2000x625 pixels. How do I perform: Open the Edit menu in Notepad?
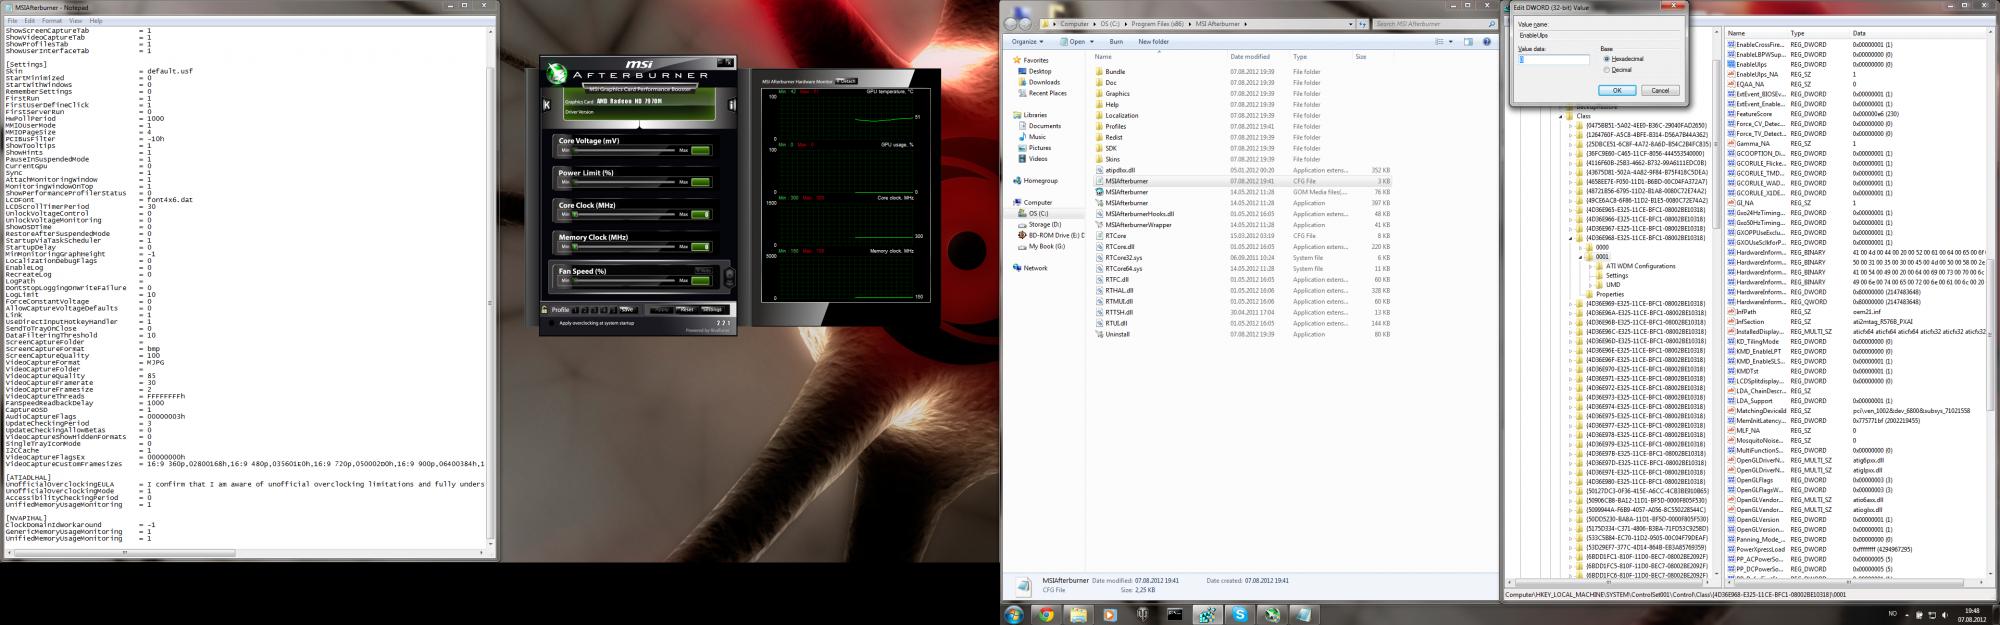coord(30,20)
